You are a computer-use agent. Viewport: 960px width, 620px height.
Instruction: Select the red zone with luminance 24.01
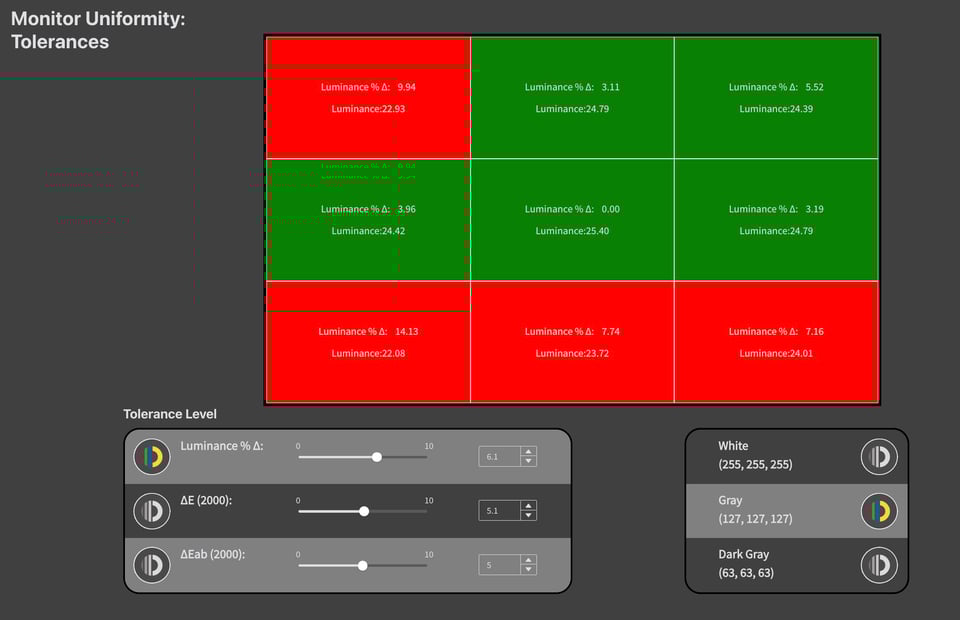coord(776,342)
